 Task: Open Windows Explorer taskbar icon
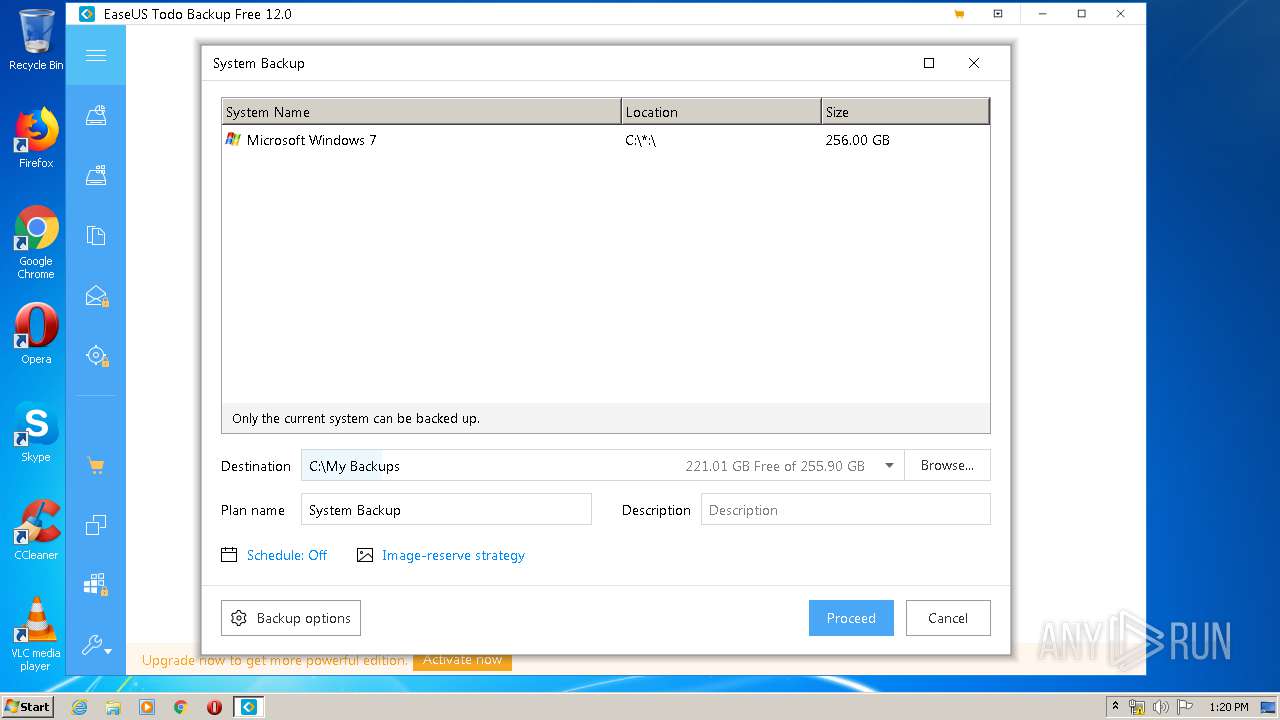pos(113,707)
